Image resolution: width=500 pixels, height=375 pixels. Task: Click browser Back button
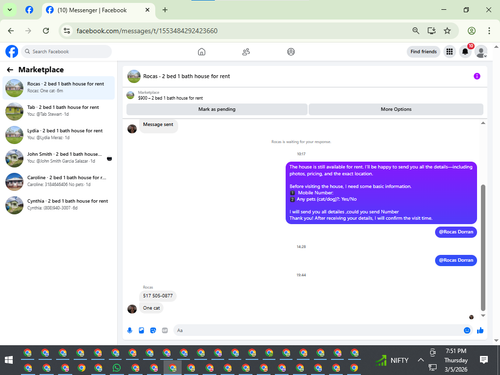[x=11, y=31]
